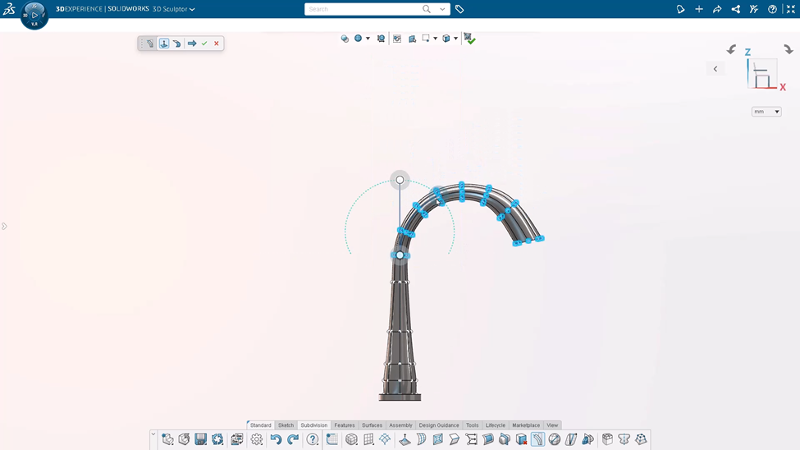The width and height of the screenshot is (800, 450).
Task: Click the settings gear in bottom toolbar
Action: click(257, 439)
